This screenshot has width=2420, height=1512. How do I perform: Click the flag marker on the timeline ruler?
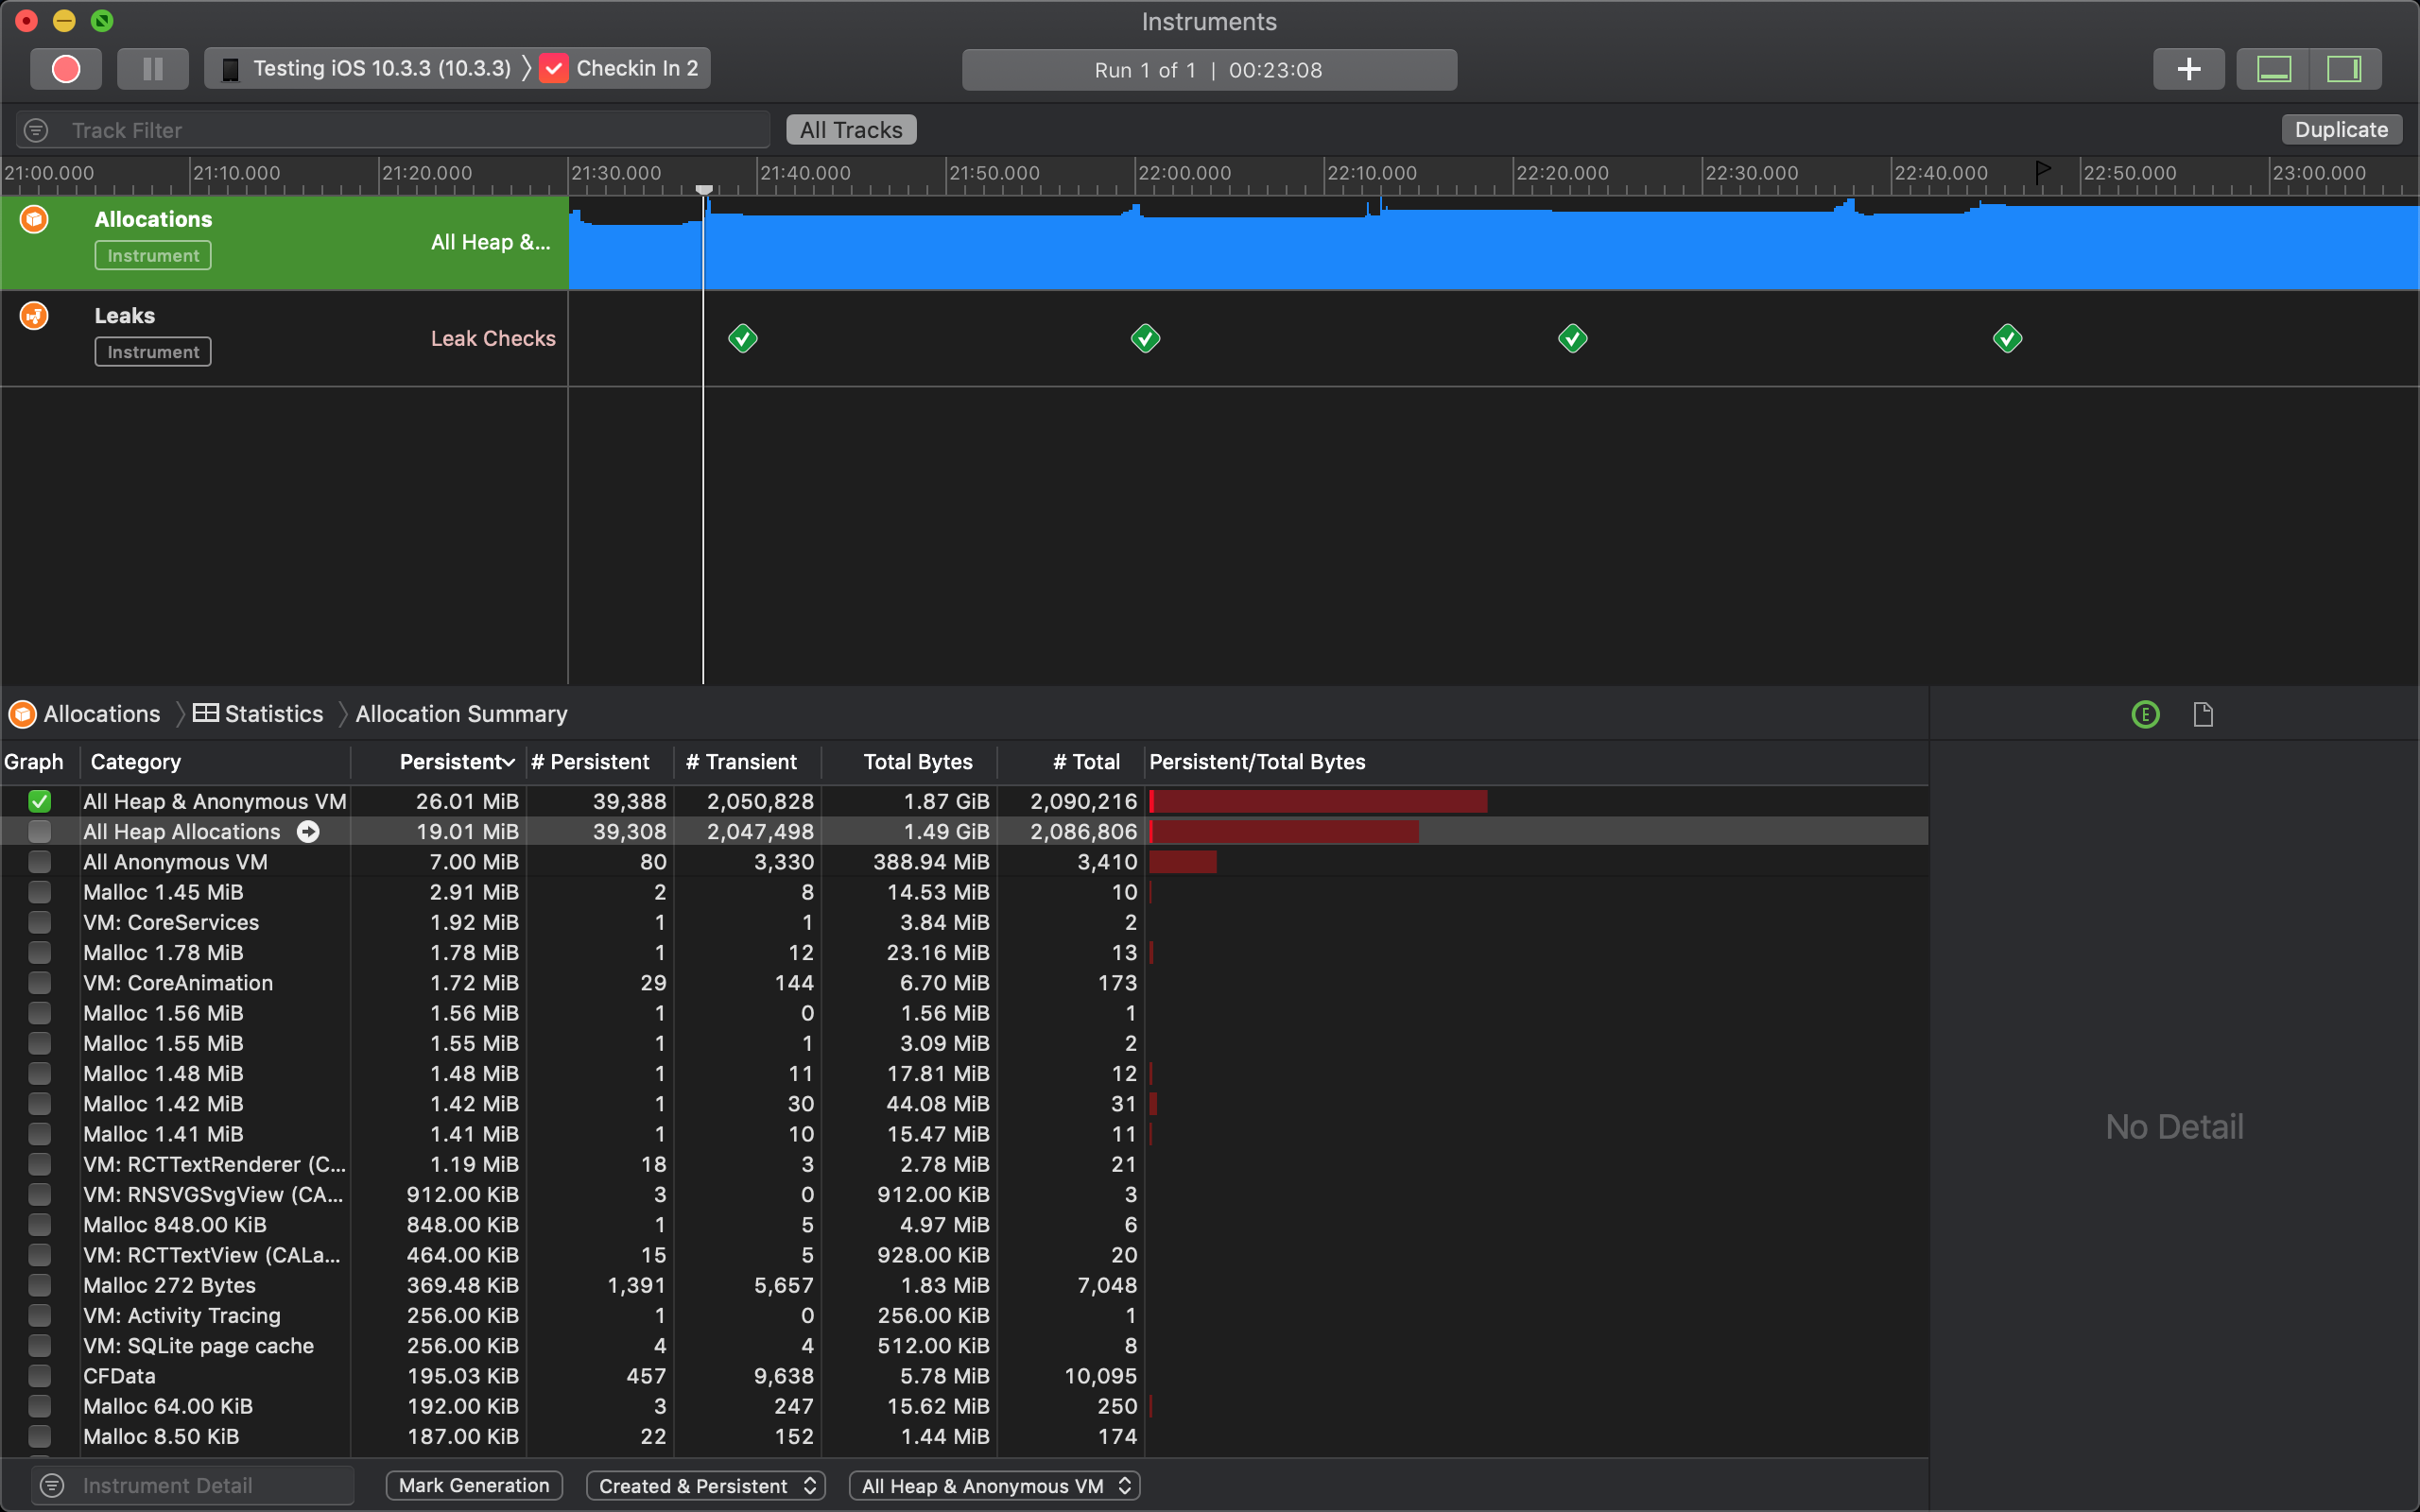pyautogui.click(x=2042, y=172)
